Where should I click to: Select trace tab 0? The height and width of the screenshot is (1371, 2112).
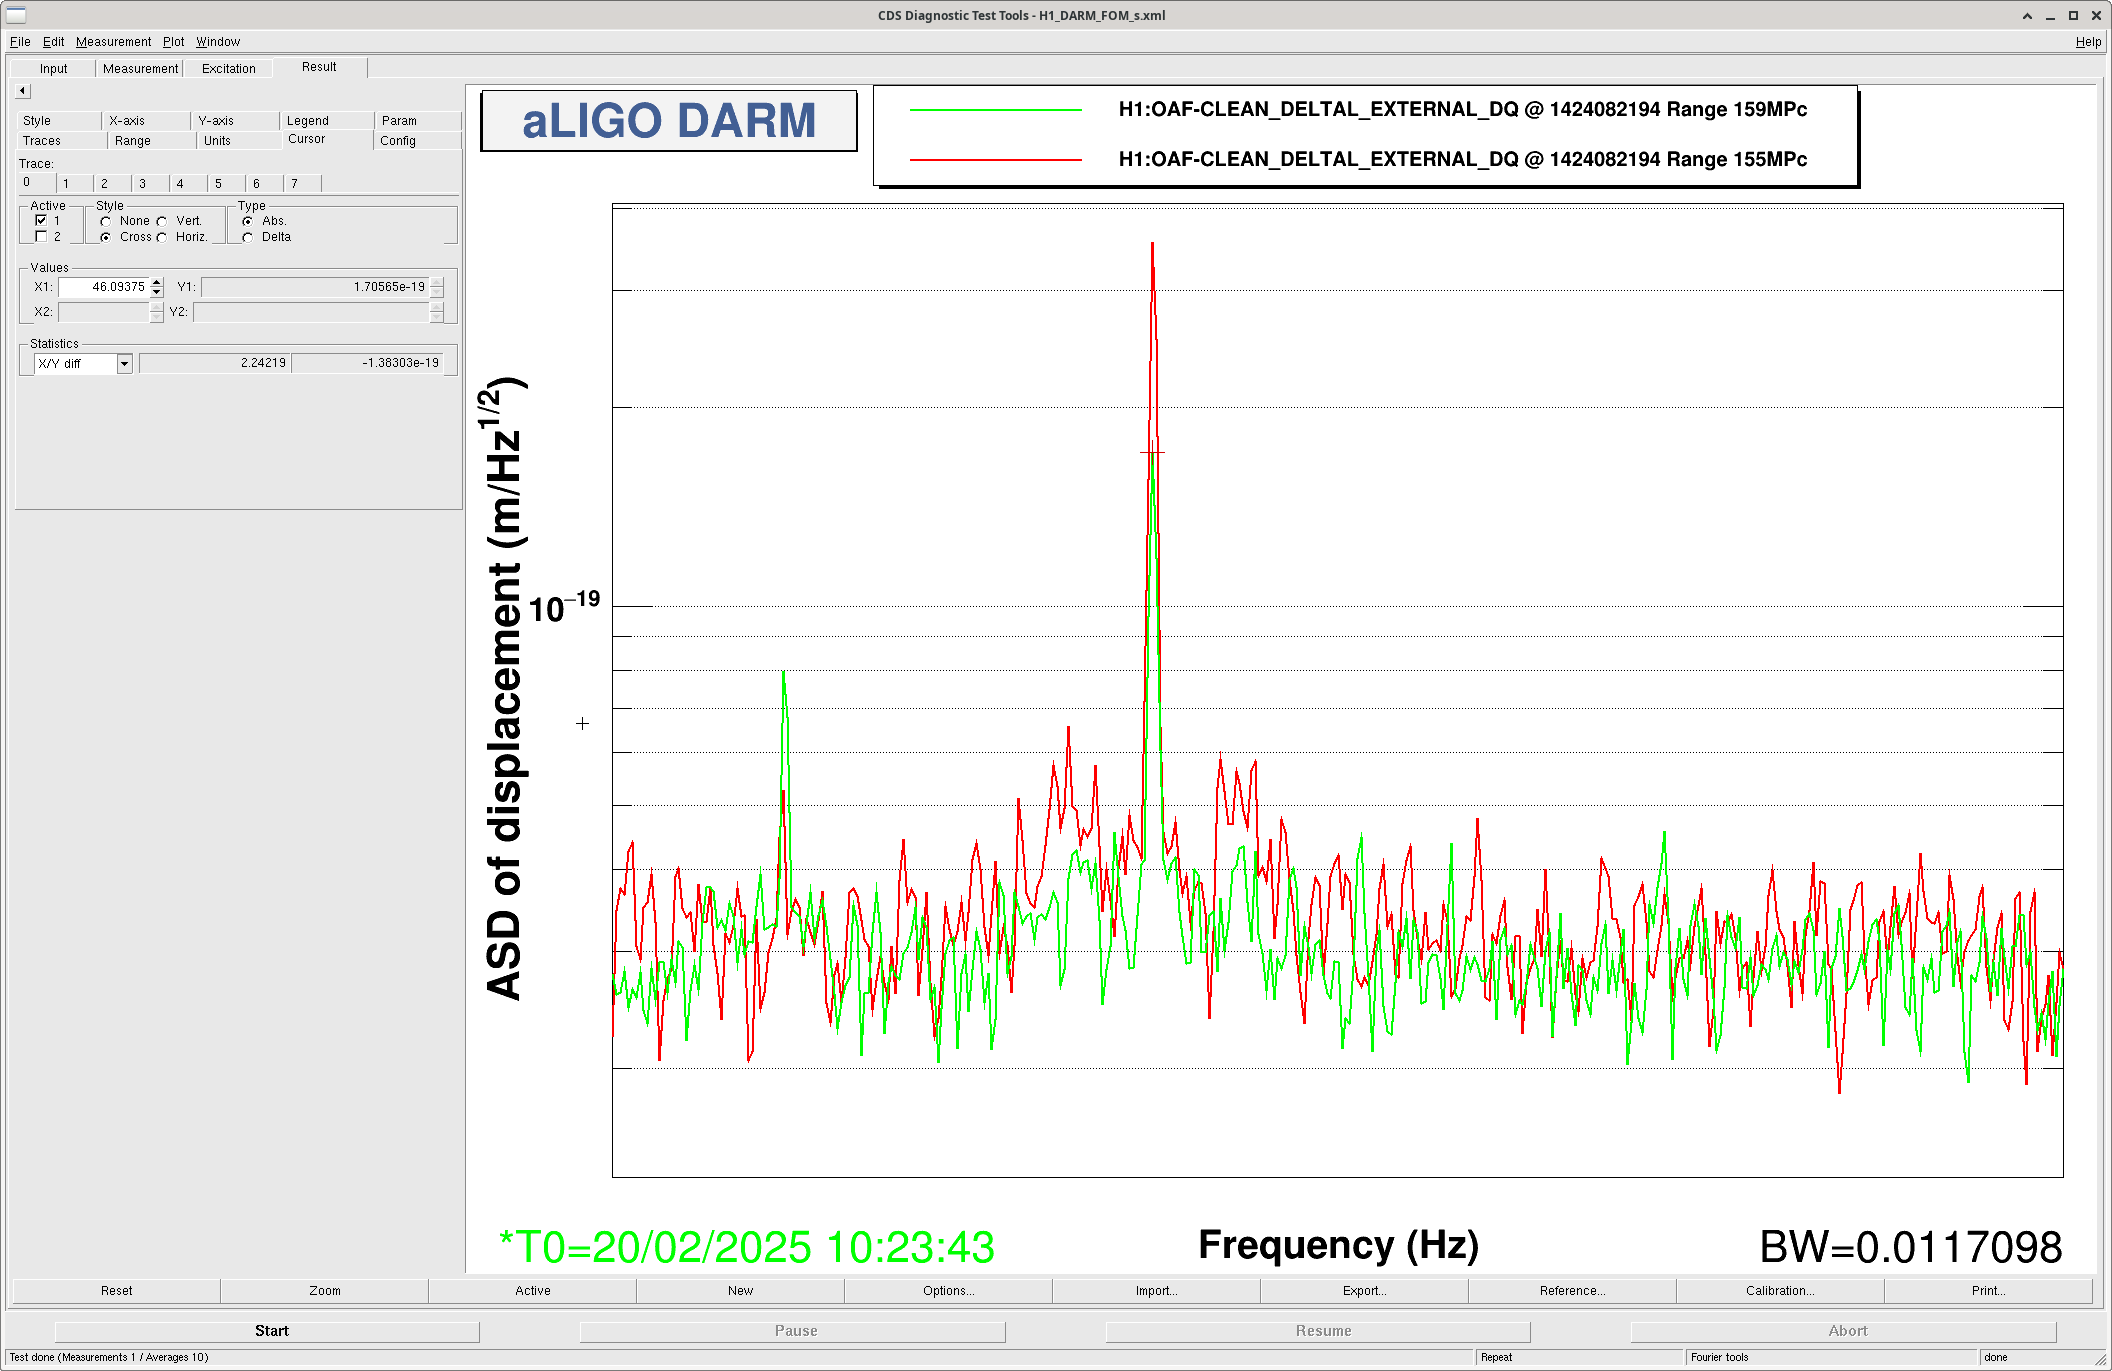tap(37, 182)
